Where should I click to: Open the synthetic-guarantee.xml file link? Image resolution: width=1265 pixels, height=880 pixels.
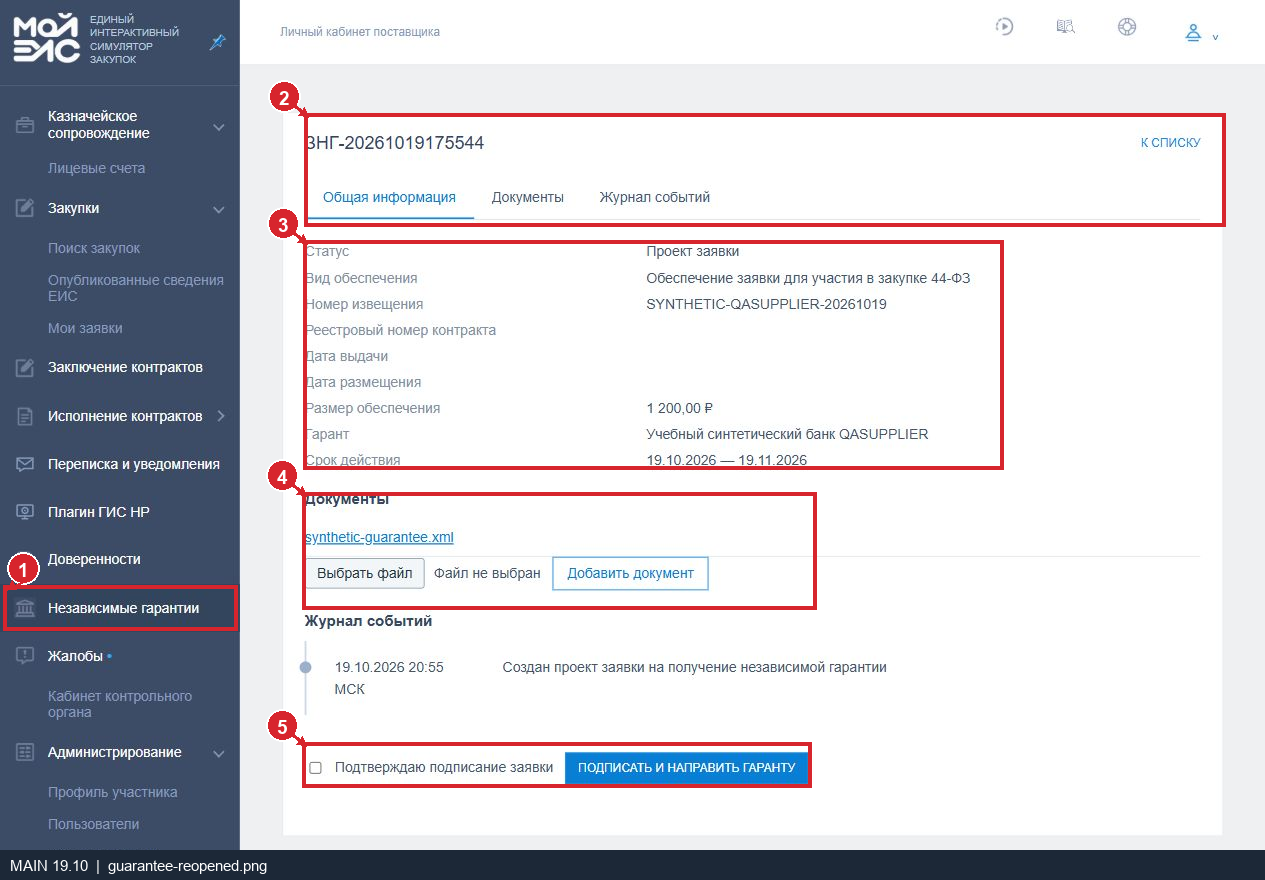(379, 537)
